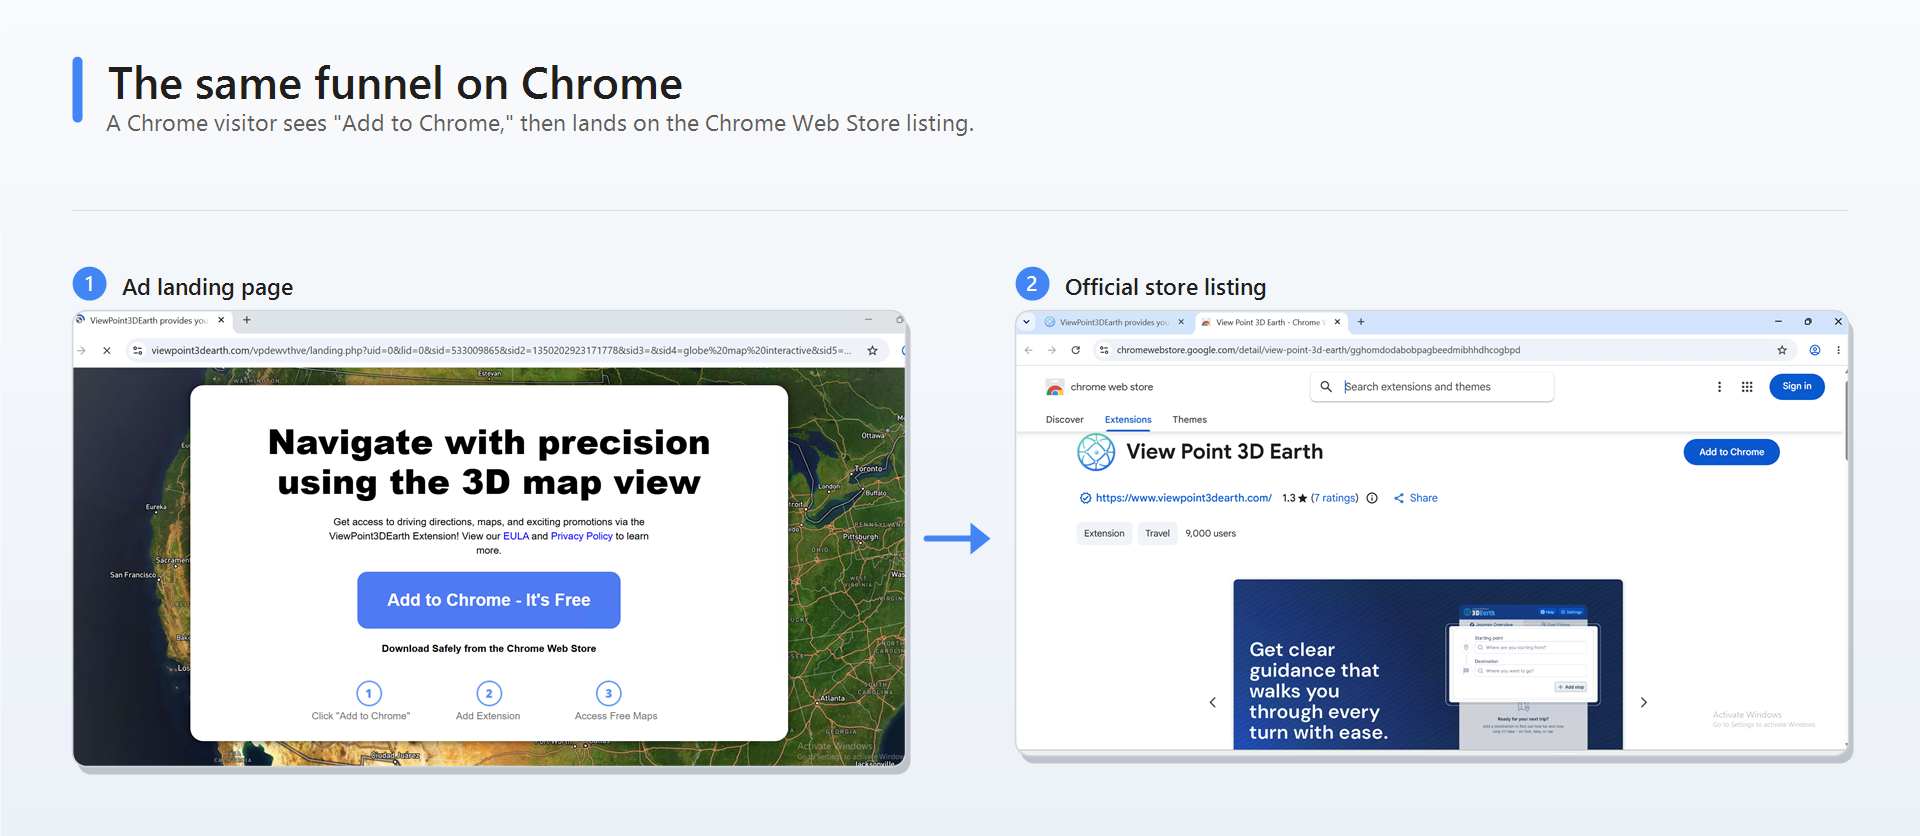
Task: Open new tab in landing page browser
Action: (x=247, y=320)
